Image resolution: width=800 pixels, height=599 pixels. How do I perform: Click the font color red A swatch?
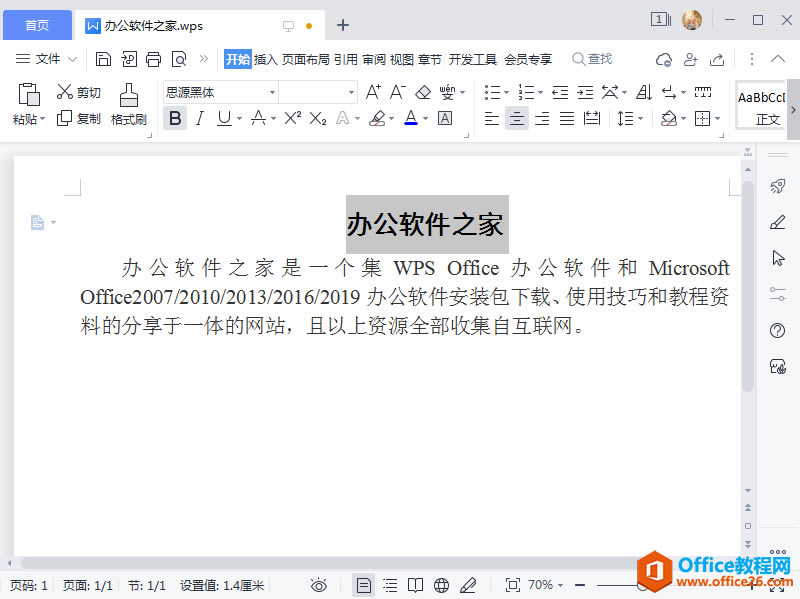tap(410, 118)
